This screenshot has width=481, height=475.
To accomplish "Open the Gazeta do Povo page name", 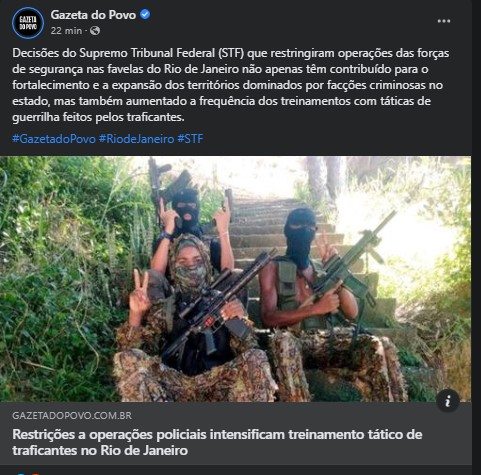I will coord(93,15).
